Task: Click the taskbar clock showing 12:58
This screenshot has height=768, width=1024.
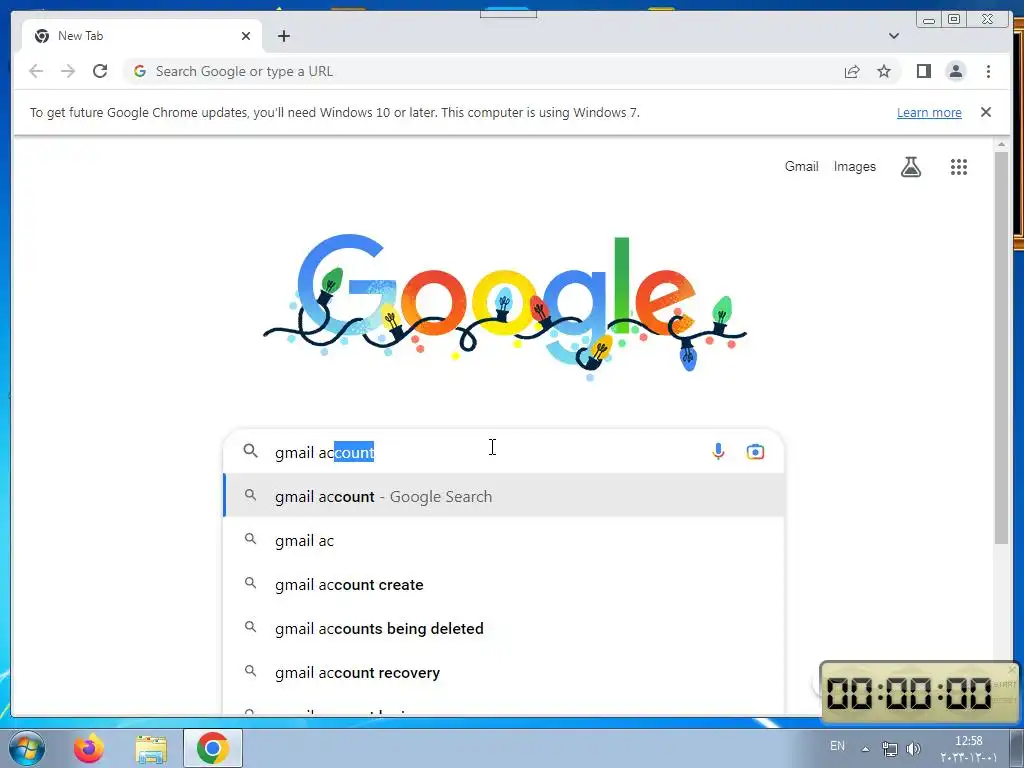Action: [968, 748]
